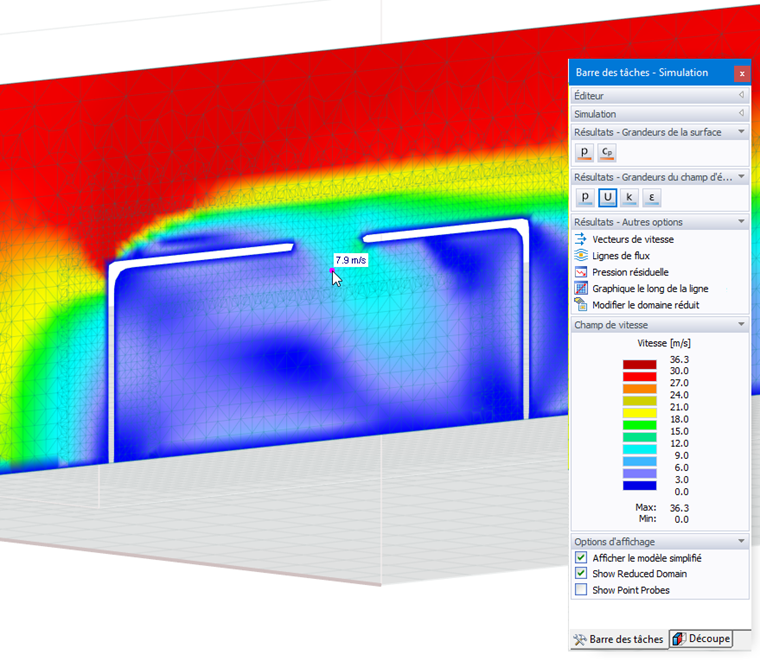The height and width of the screenshot is (661, 760).
Task: Click the Min: 0.0 value
Action: pyautogui.click(x=681, y=519)
